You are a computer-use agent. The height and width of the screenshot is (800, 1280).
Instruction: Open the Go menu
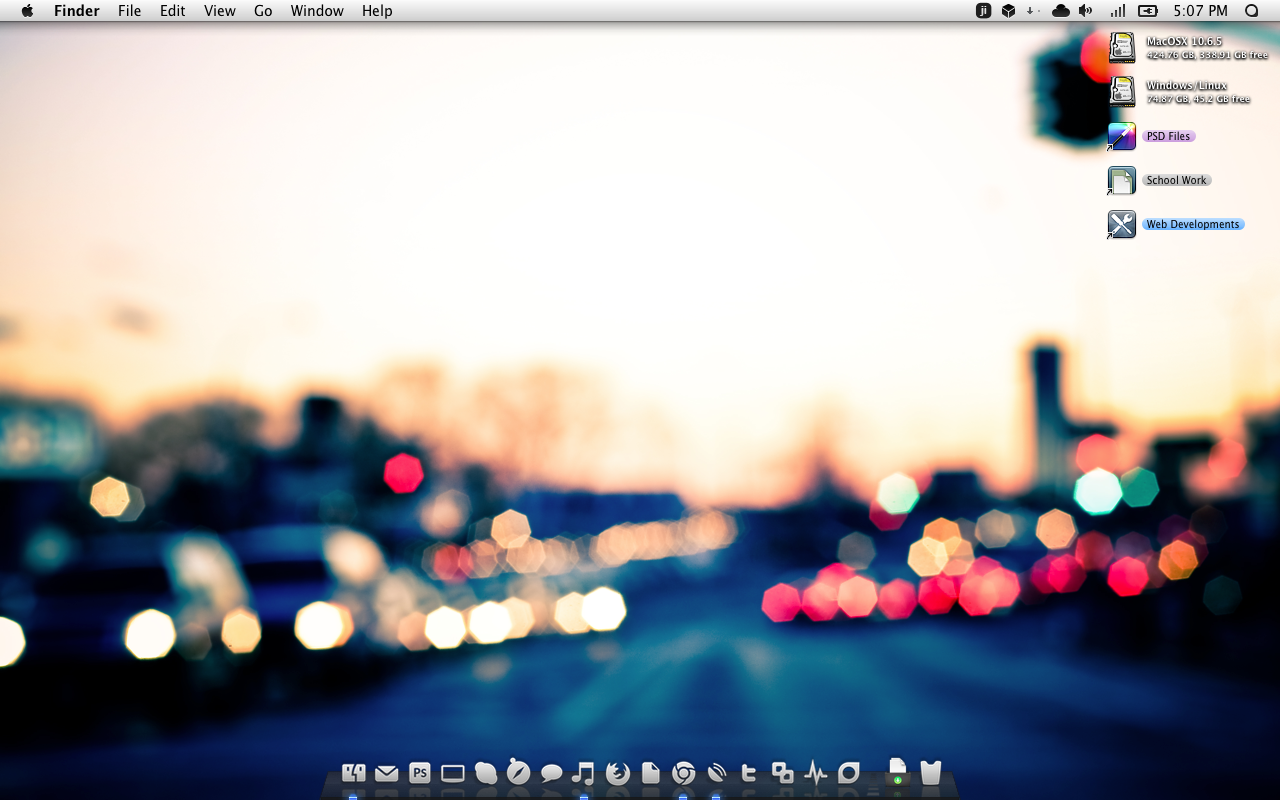pos(263,11)
